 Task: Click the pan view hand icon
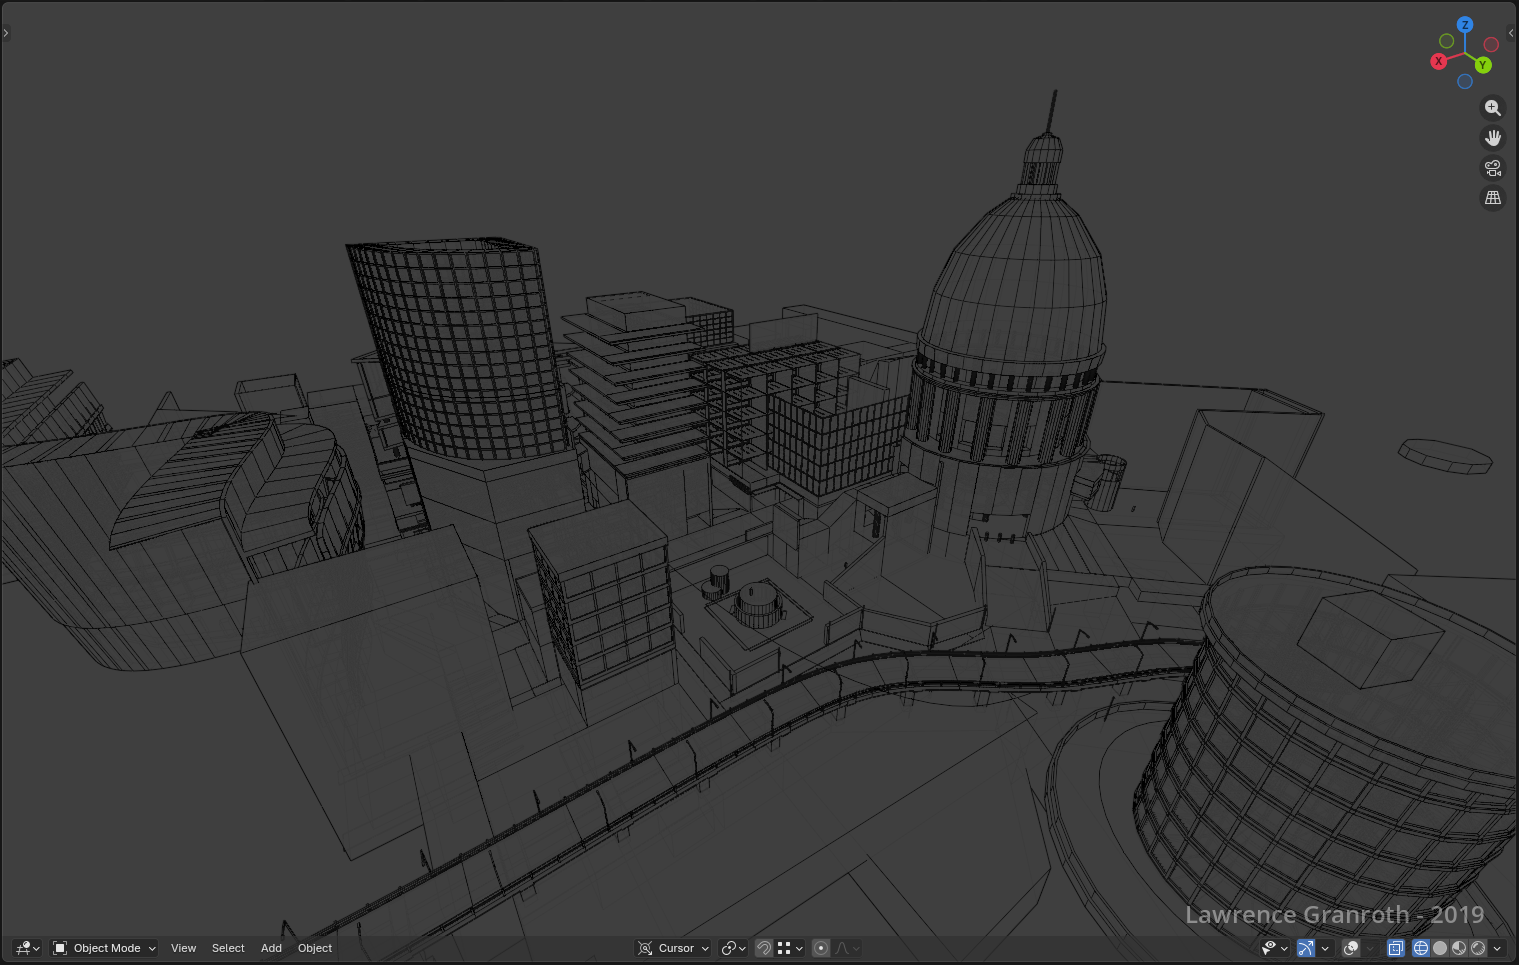1492,138
